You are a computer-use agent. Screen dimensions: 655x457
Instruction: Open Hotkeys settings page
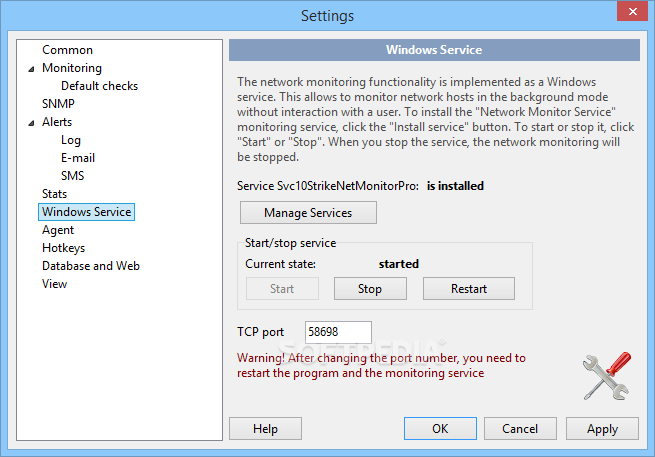click(x=63, y=248)
